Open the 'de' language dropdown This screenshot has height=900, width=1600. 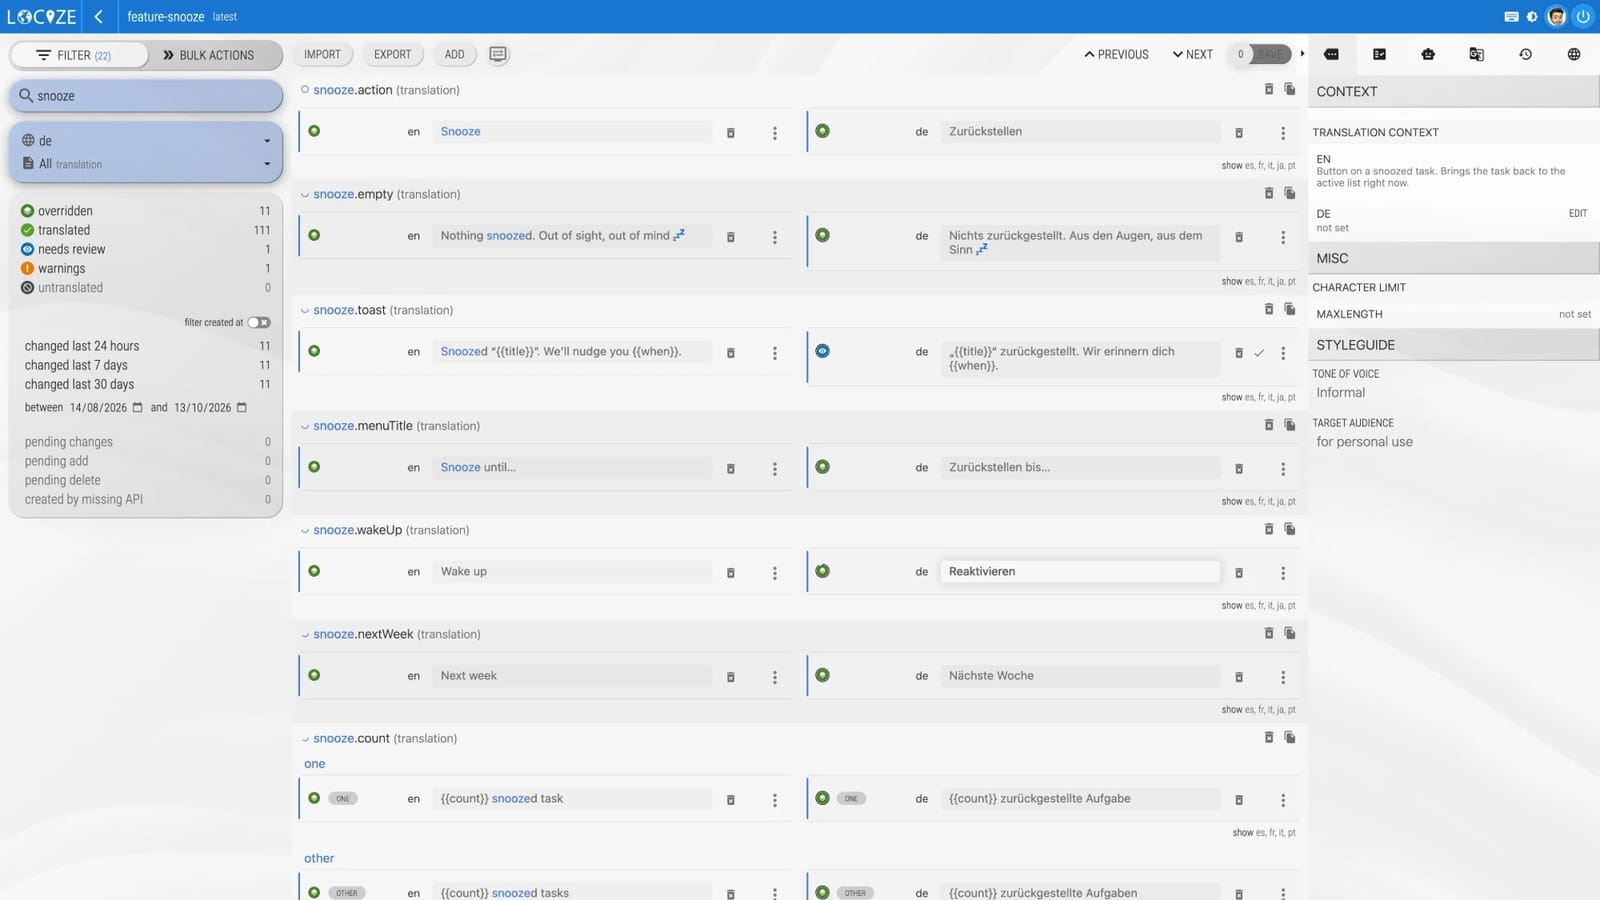pos(146,141)
